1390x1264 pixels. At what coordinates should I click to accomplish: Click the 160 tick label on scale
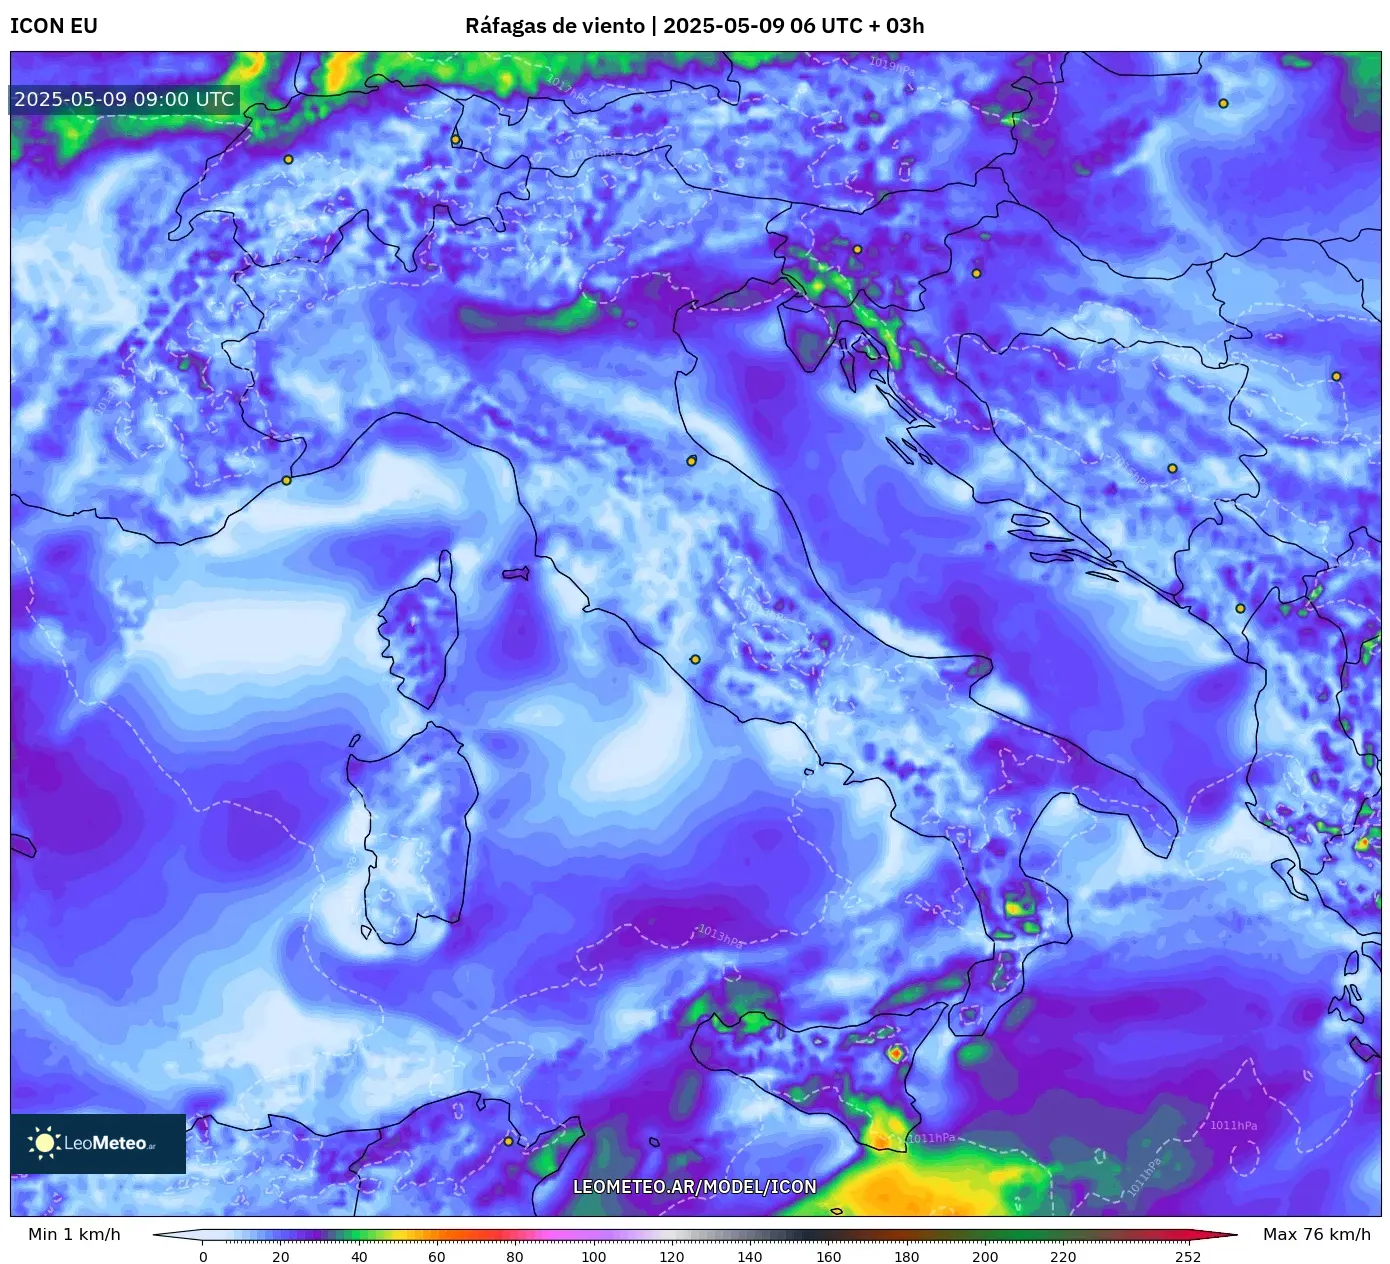coord(829,1257)
